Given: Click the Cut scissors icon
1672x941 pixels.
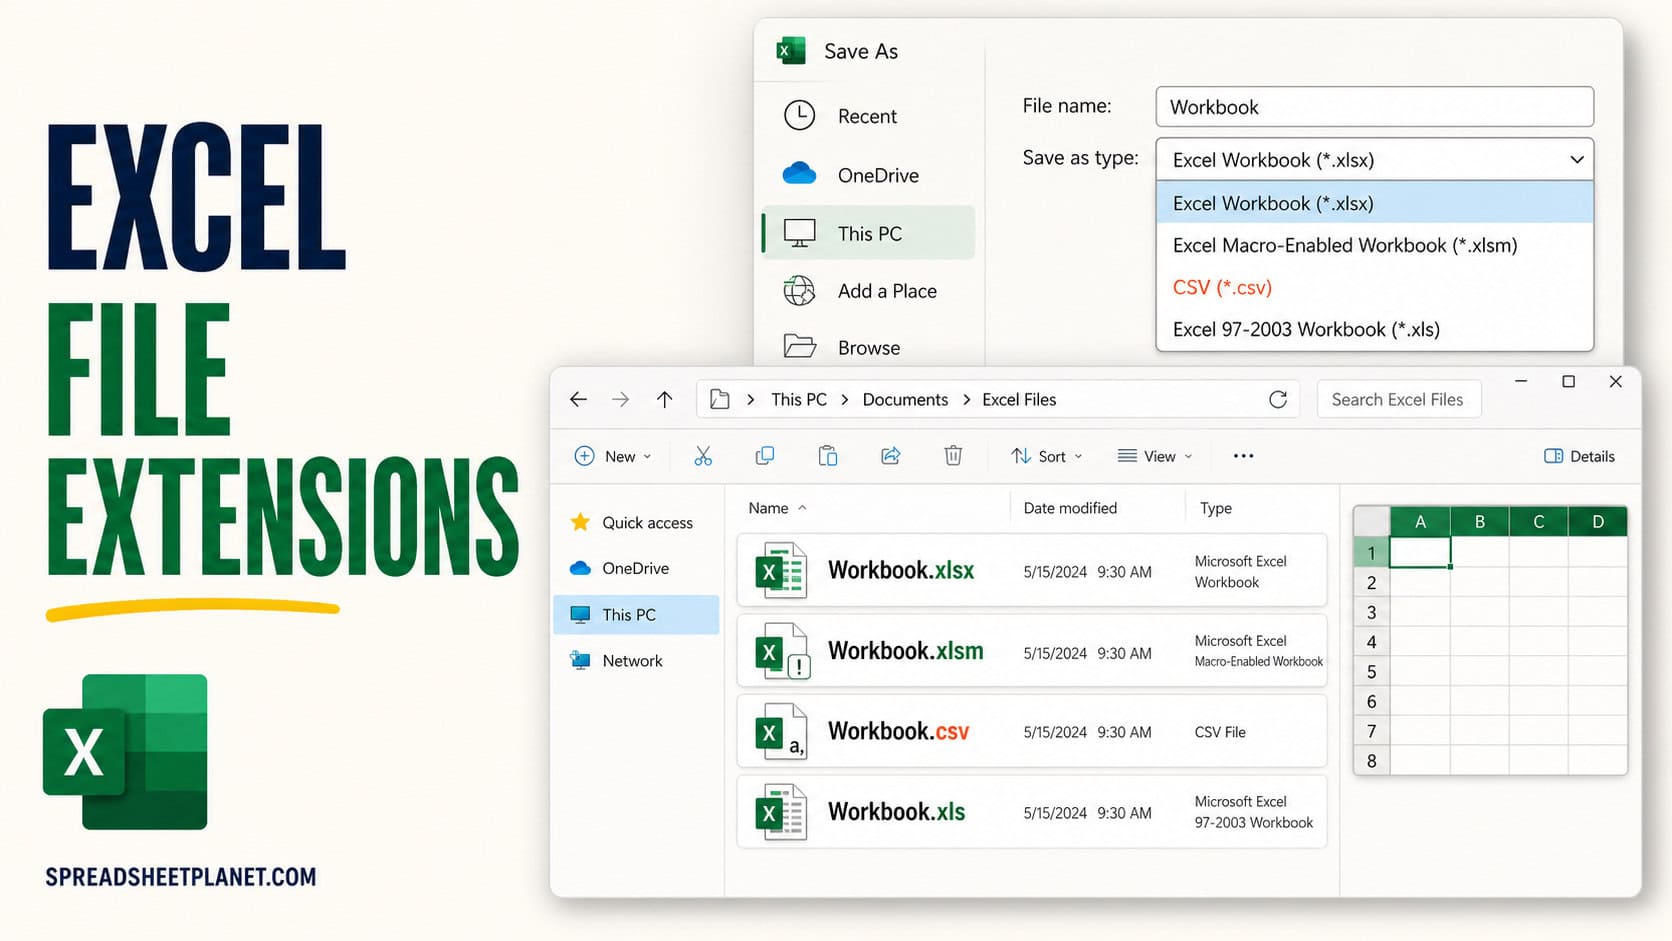Looking at the screenshot, I should pyautogui.click(x=703, y=456).
